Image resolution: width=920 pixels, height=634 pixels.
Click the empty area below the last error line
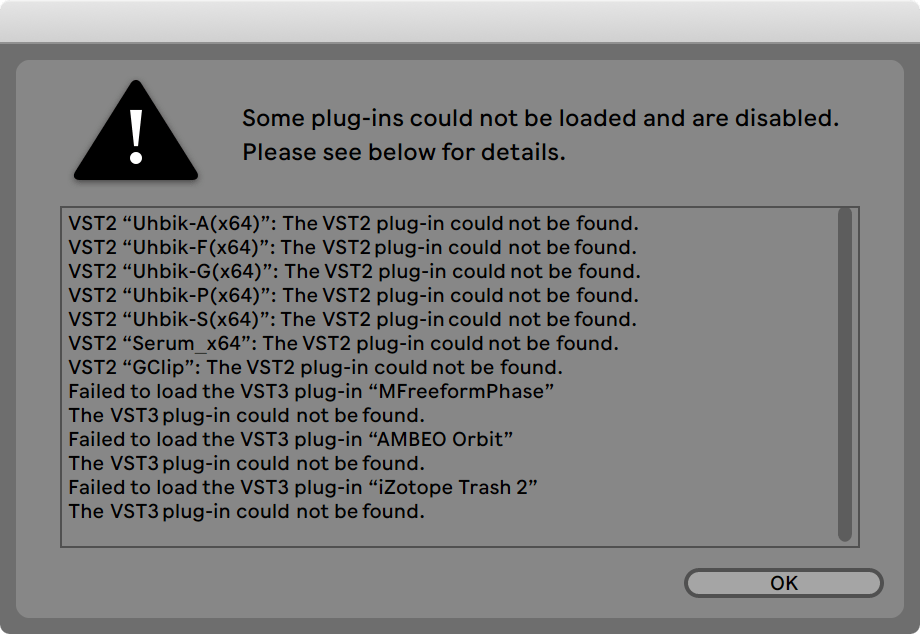click(x=450, y=532)
